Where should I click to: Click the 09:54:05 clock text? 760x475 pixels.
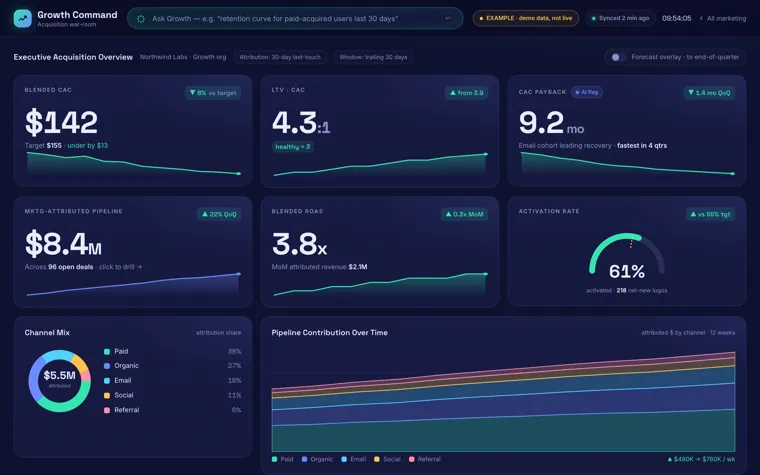pyautogui.click(x=676, y=18)
